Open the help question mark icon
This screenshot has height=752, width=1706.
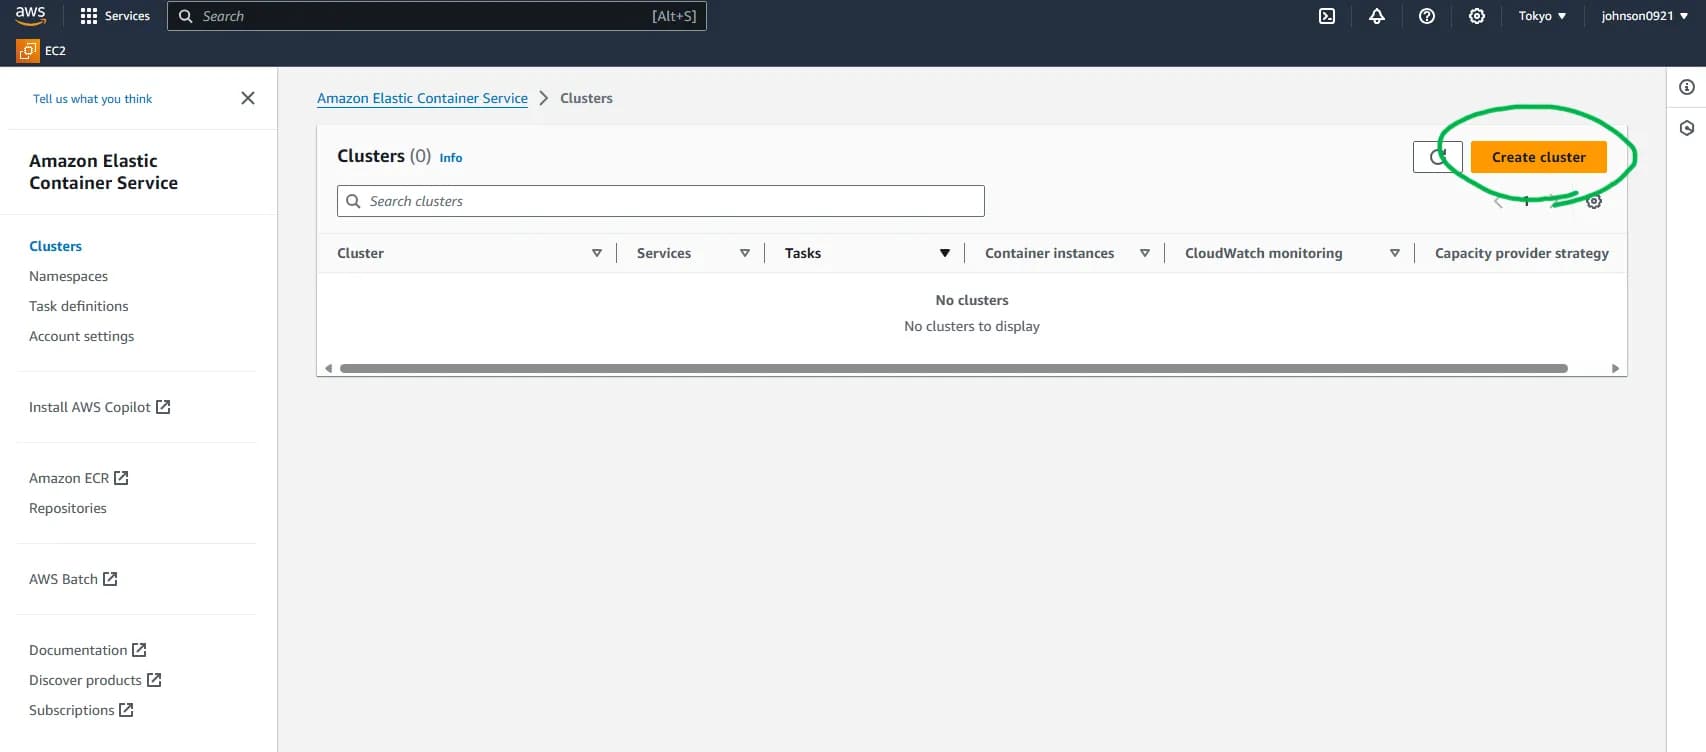(x=1427, y=16)
